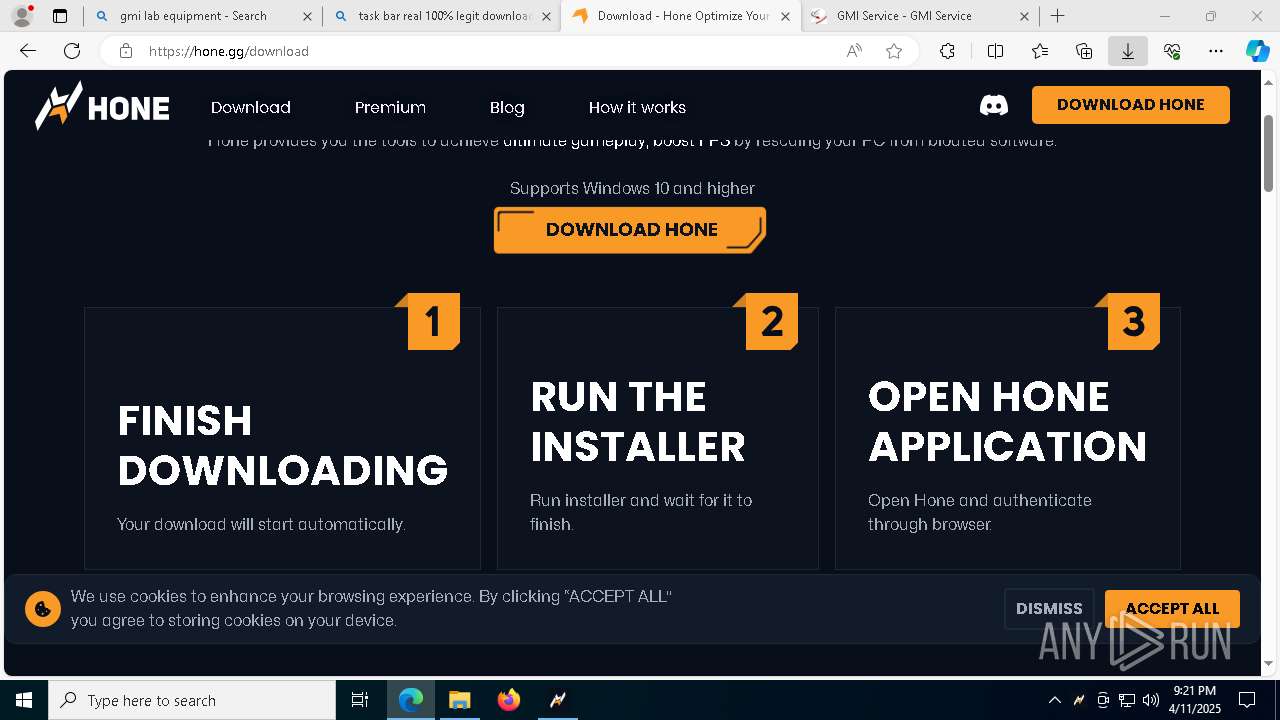1280x720 pixels.
Task: Open the Windows Start menu
Action: tap(24, 700)
